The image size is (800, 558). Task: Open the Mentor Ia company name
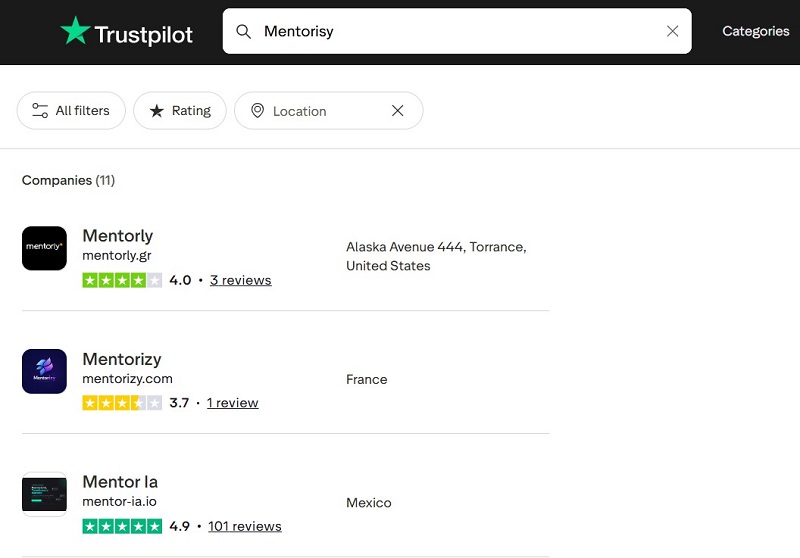click(x=120, y=482)
